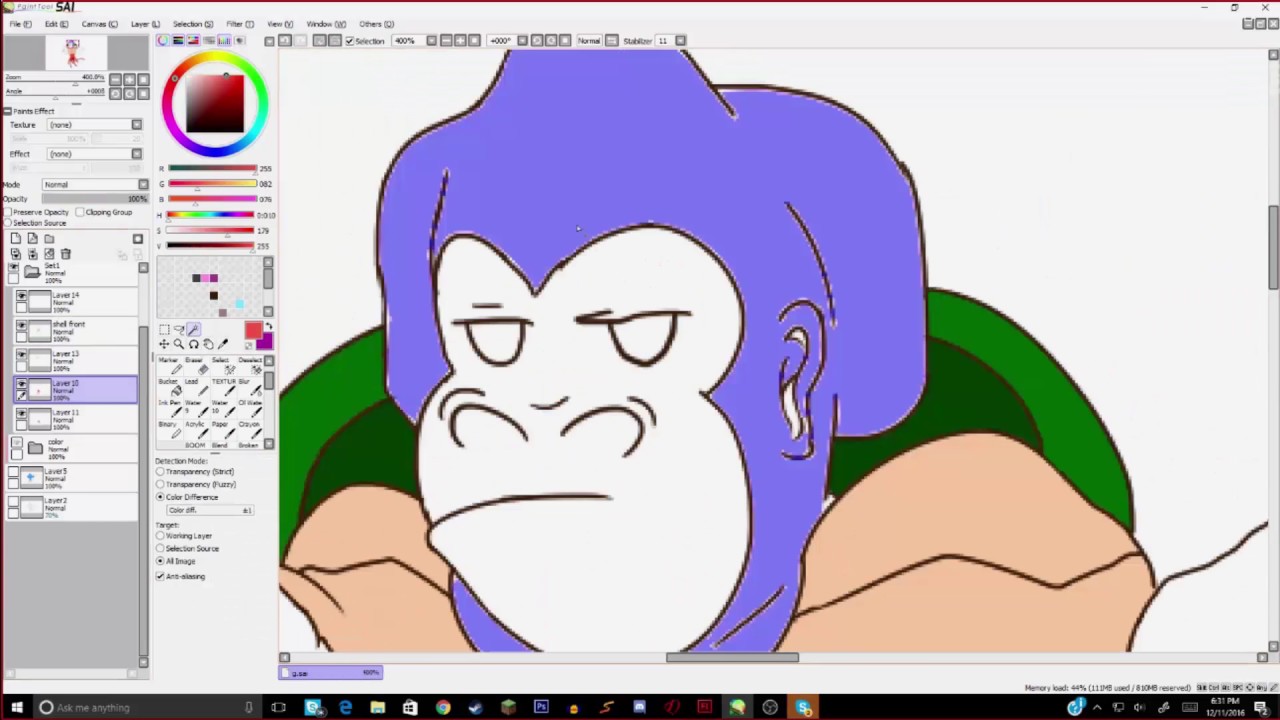Open the Filter menu
The width and height of the screenshot is (1280, 720).
pos(239,24)
